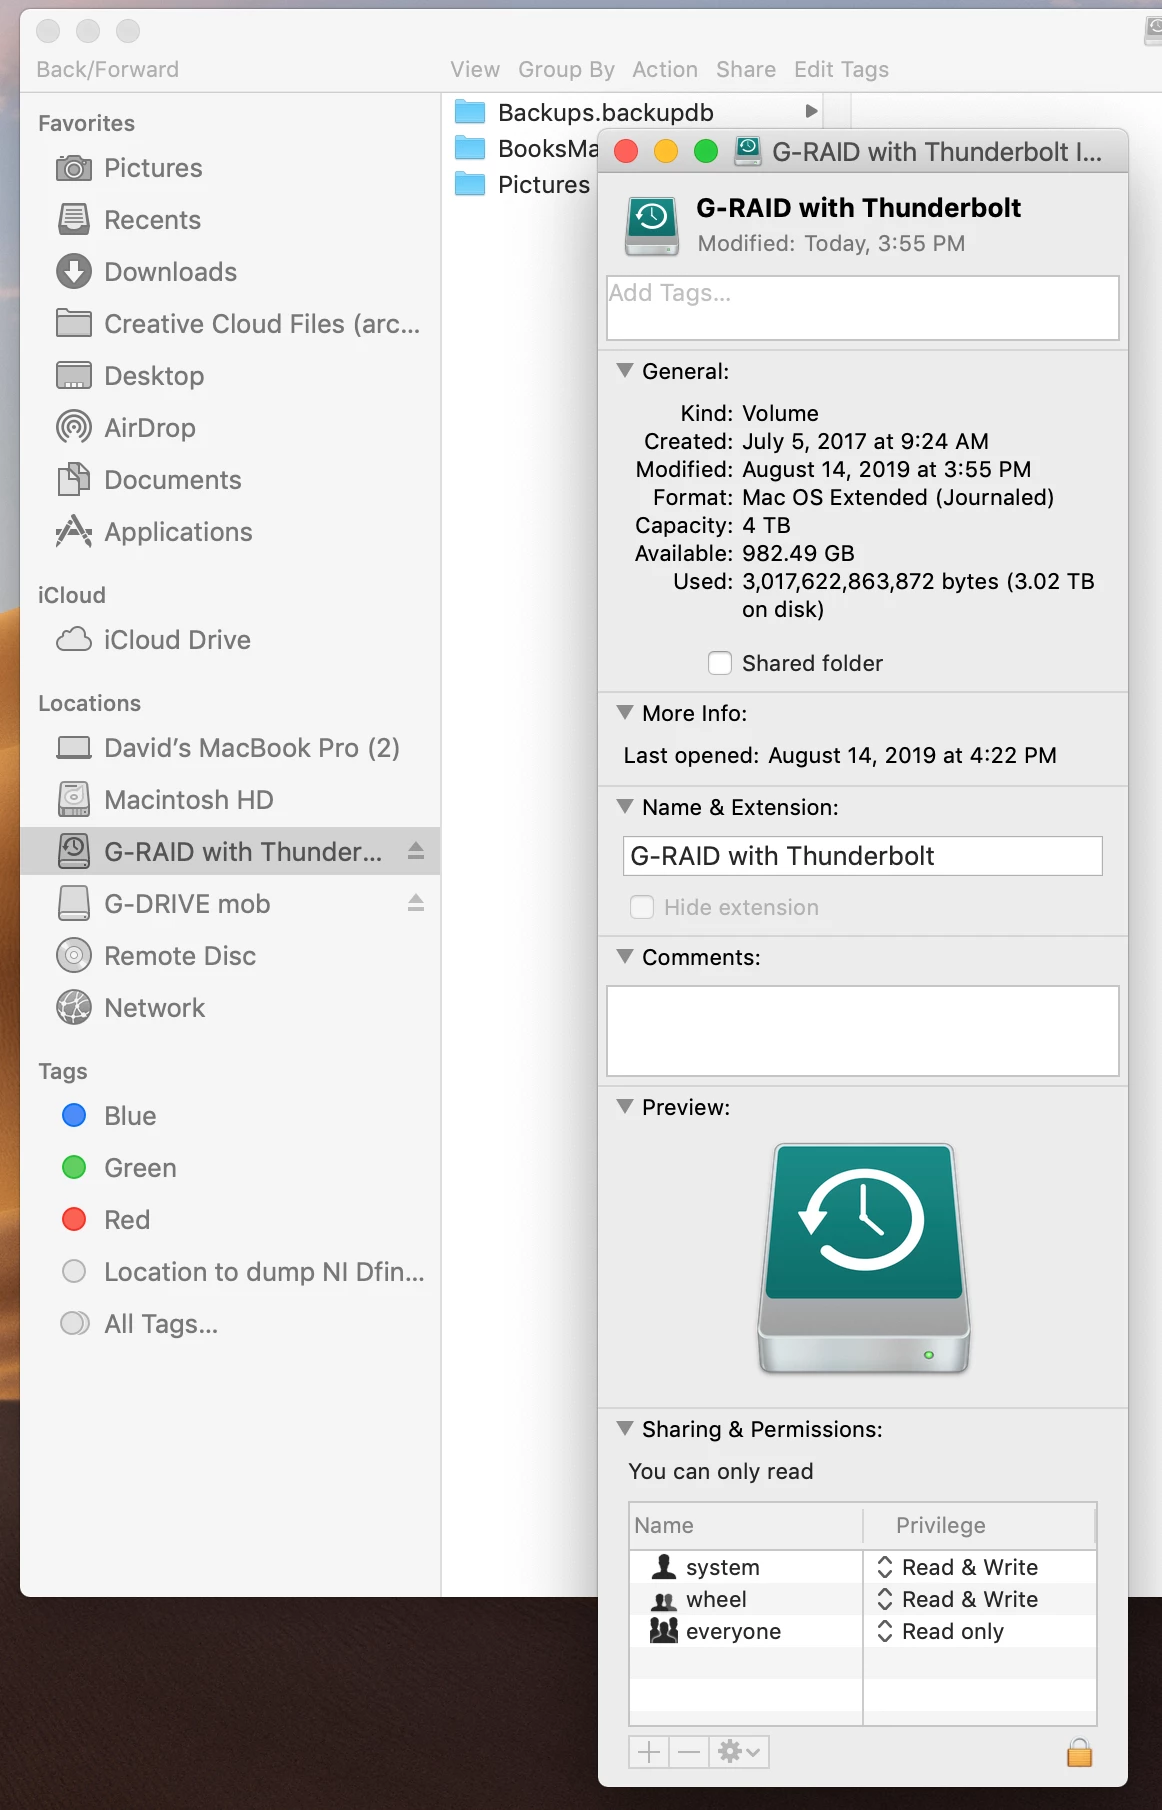Open the Action toolbar item
Viewport: 1162px width, 1810px height.
[665, 69]
